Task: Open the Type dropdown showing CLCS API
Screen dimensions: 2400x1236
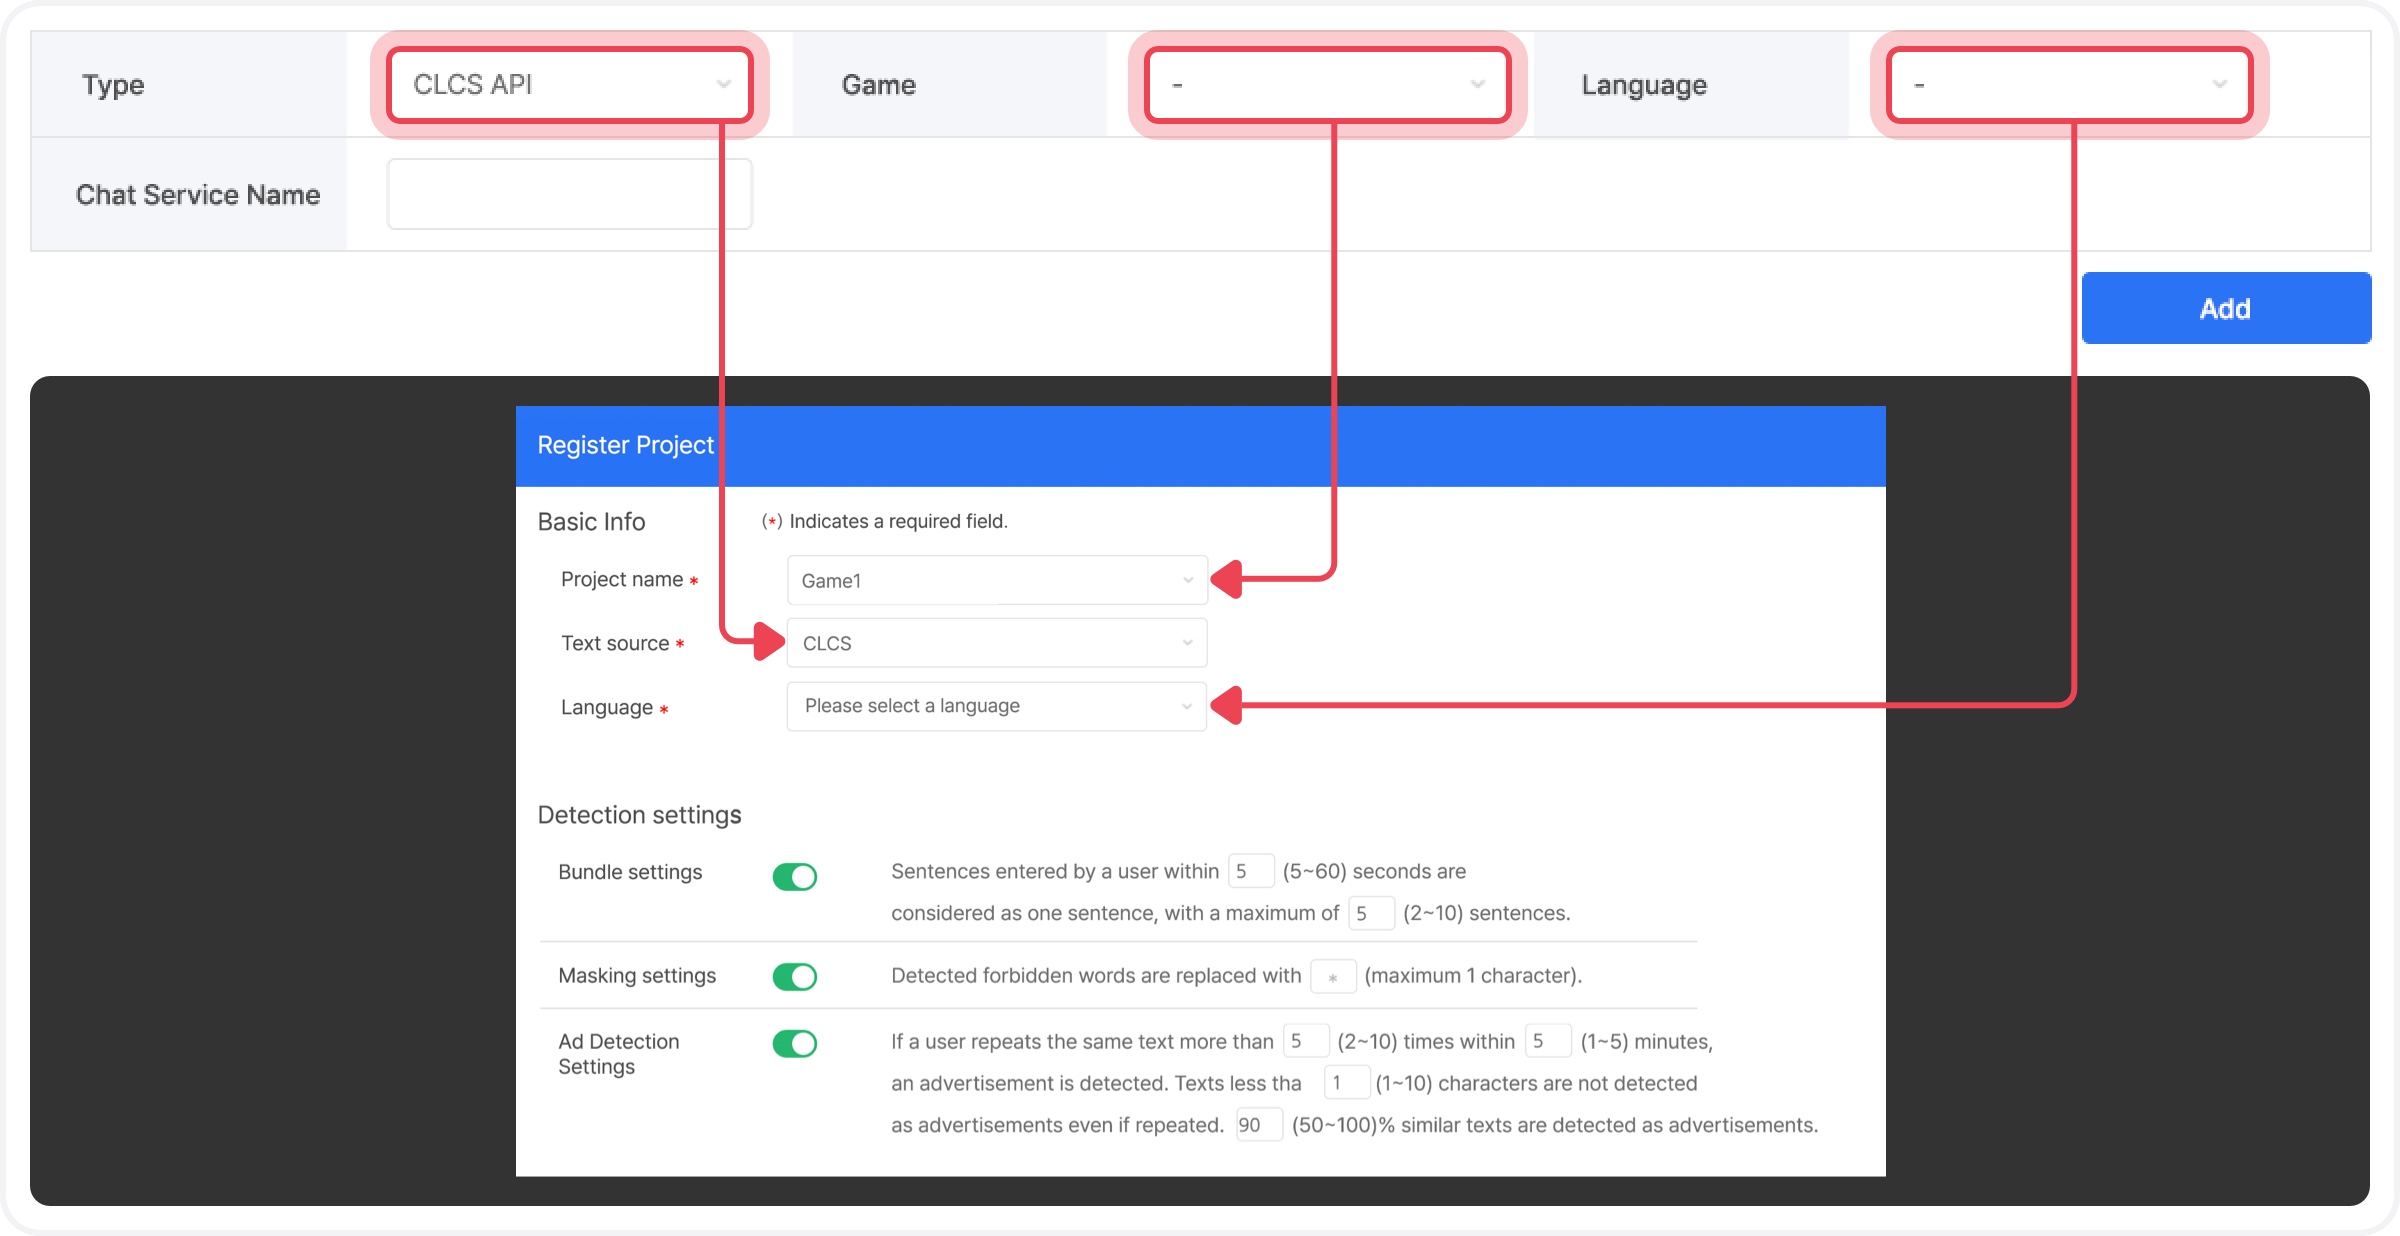Action: tap(568, 85)
